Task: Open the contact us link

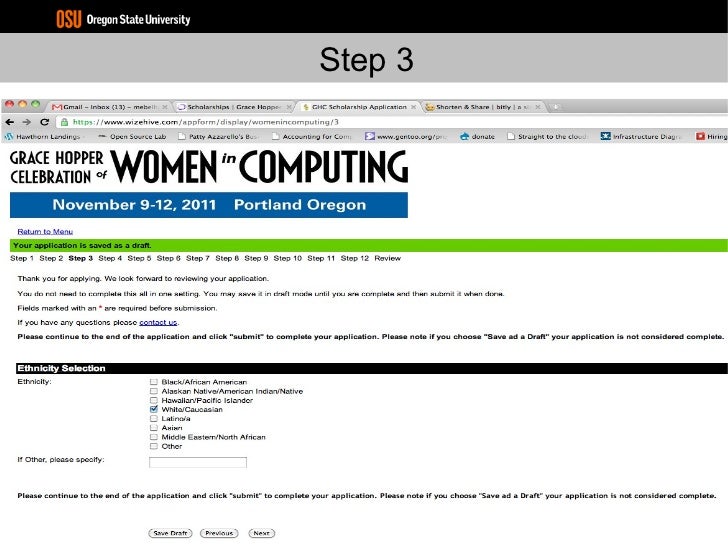Action: coord(158,322)
